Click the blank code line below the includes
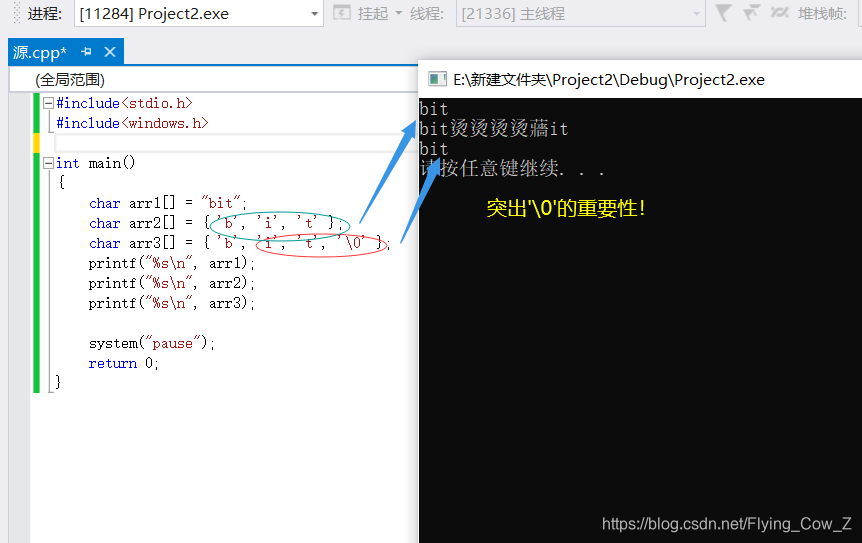This screenshot has height=543, width=862. (236, 143)
